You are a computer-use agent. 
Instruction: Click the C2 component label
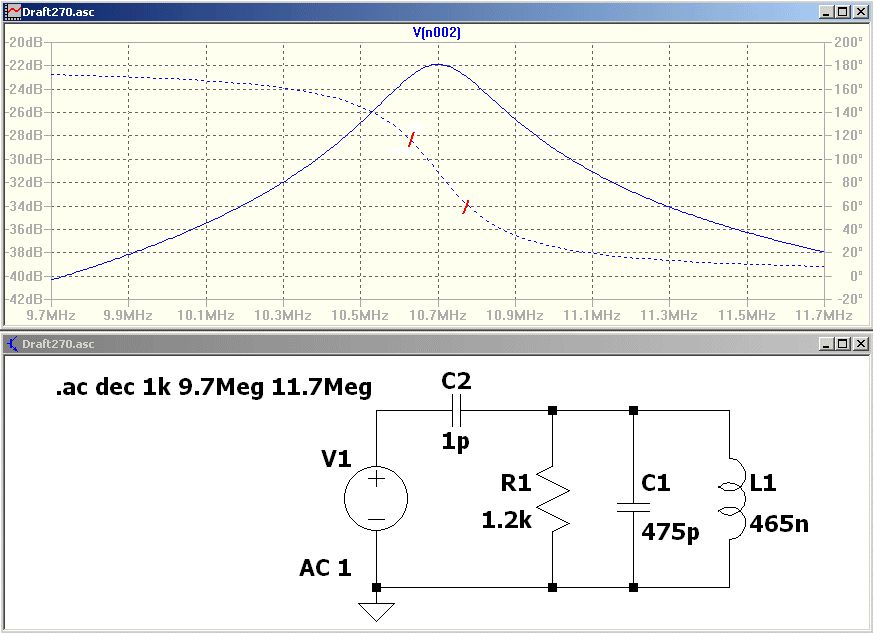point(456,381)
